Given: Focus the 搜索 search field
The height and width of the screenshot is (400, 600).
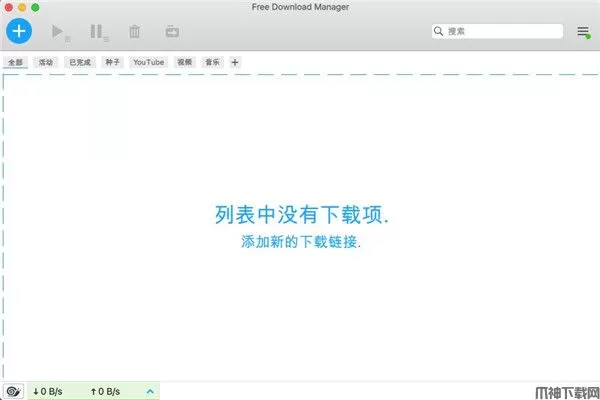Looking at the screenshot, I should click(x=497, y=31).
